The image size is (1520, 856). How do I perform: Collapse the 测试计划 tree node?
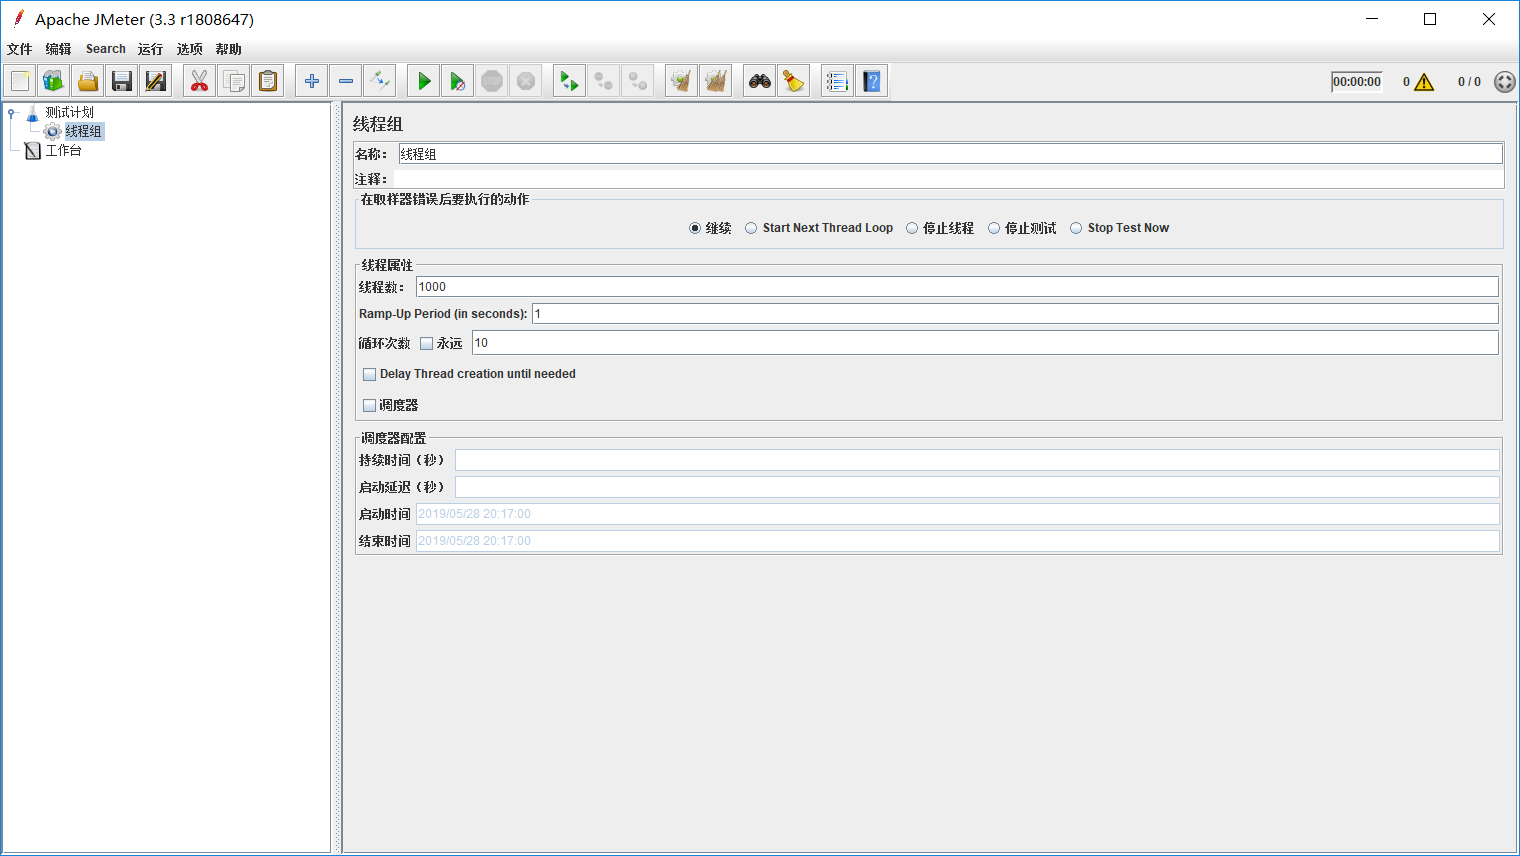(x=10, y=111)
